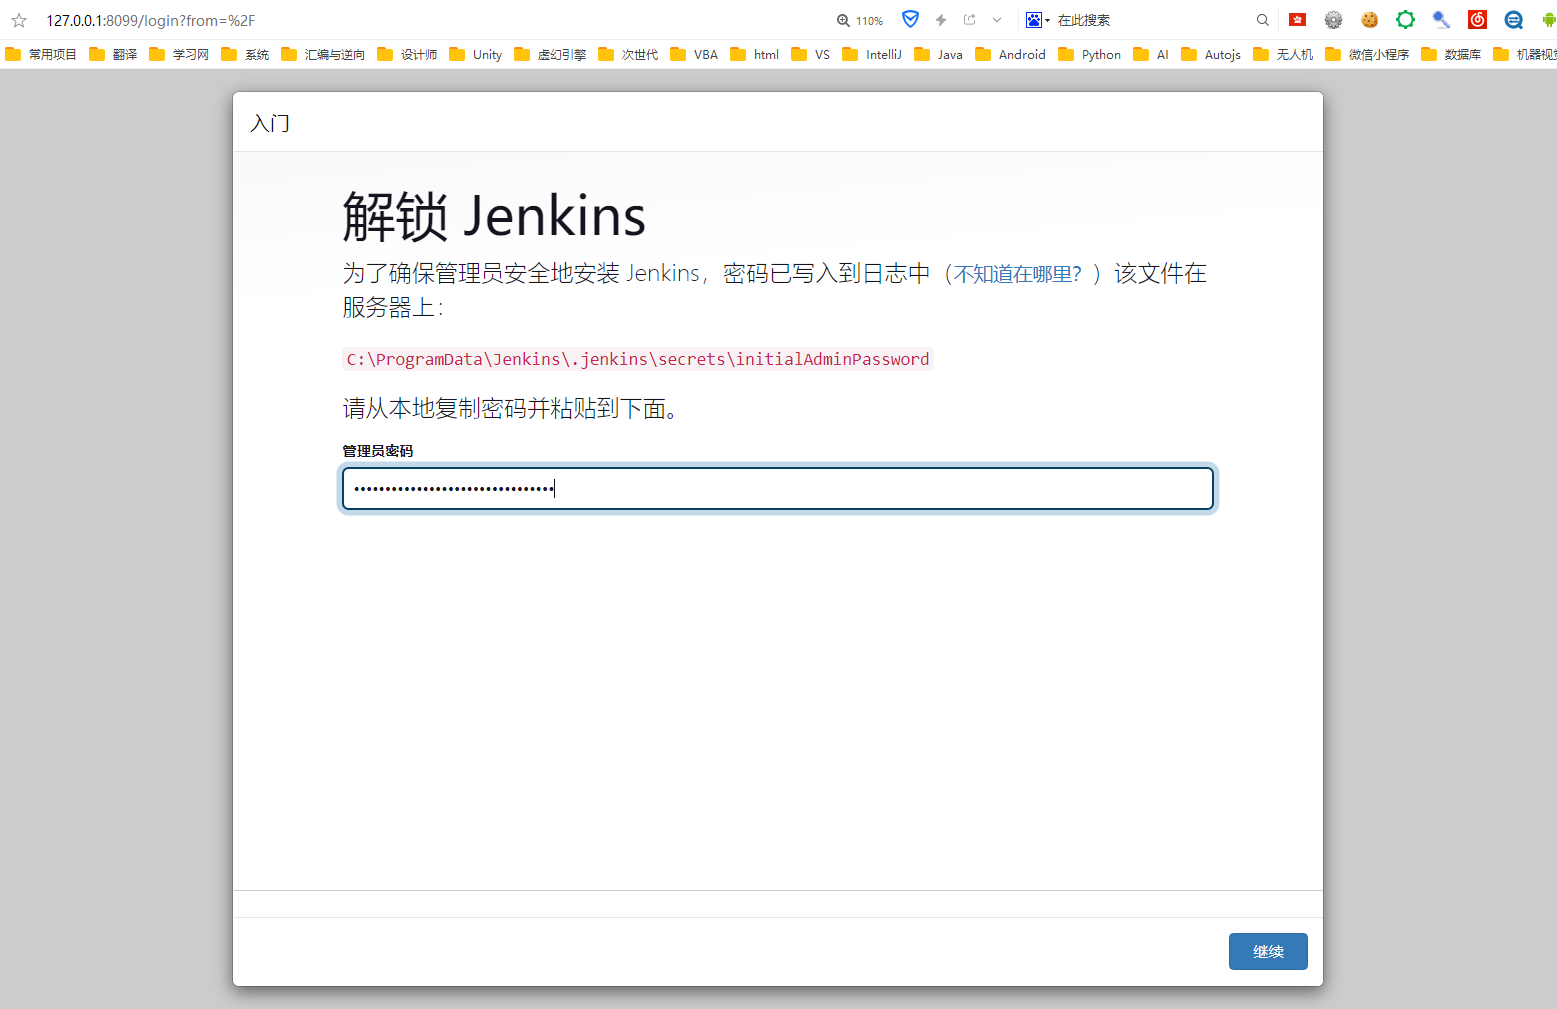Open the 翻译 bookmark folder

(113, 54)
